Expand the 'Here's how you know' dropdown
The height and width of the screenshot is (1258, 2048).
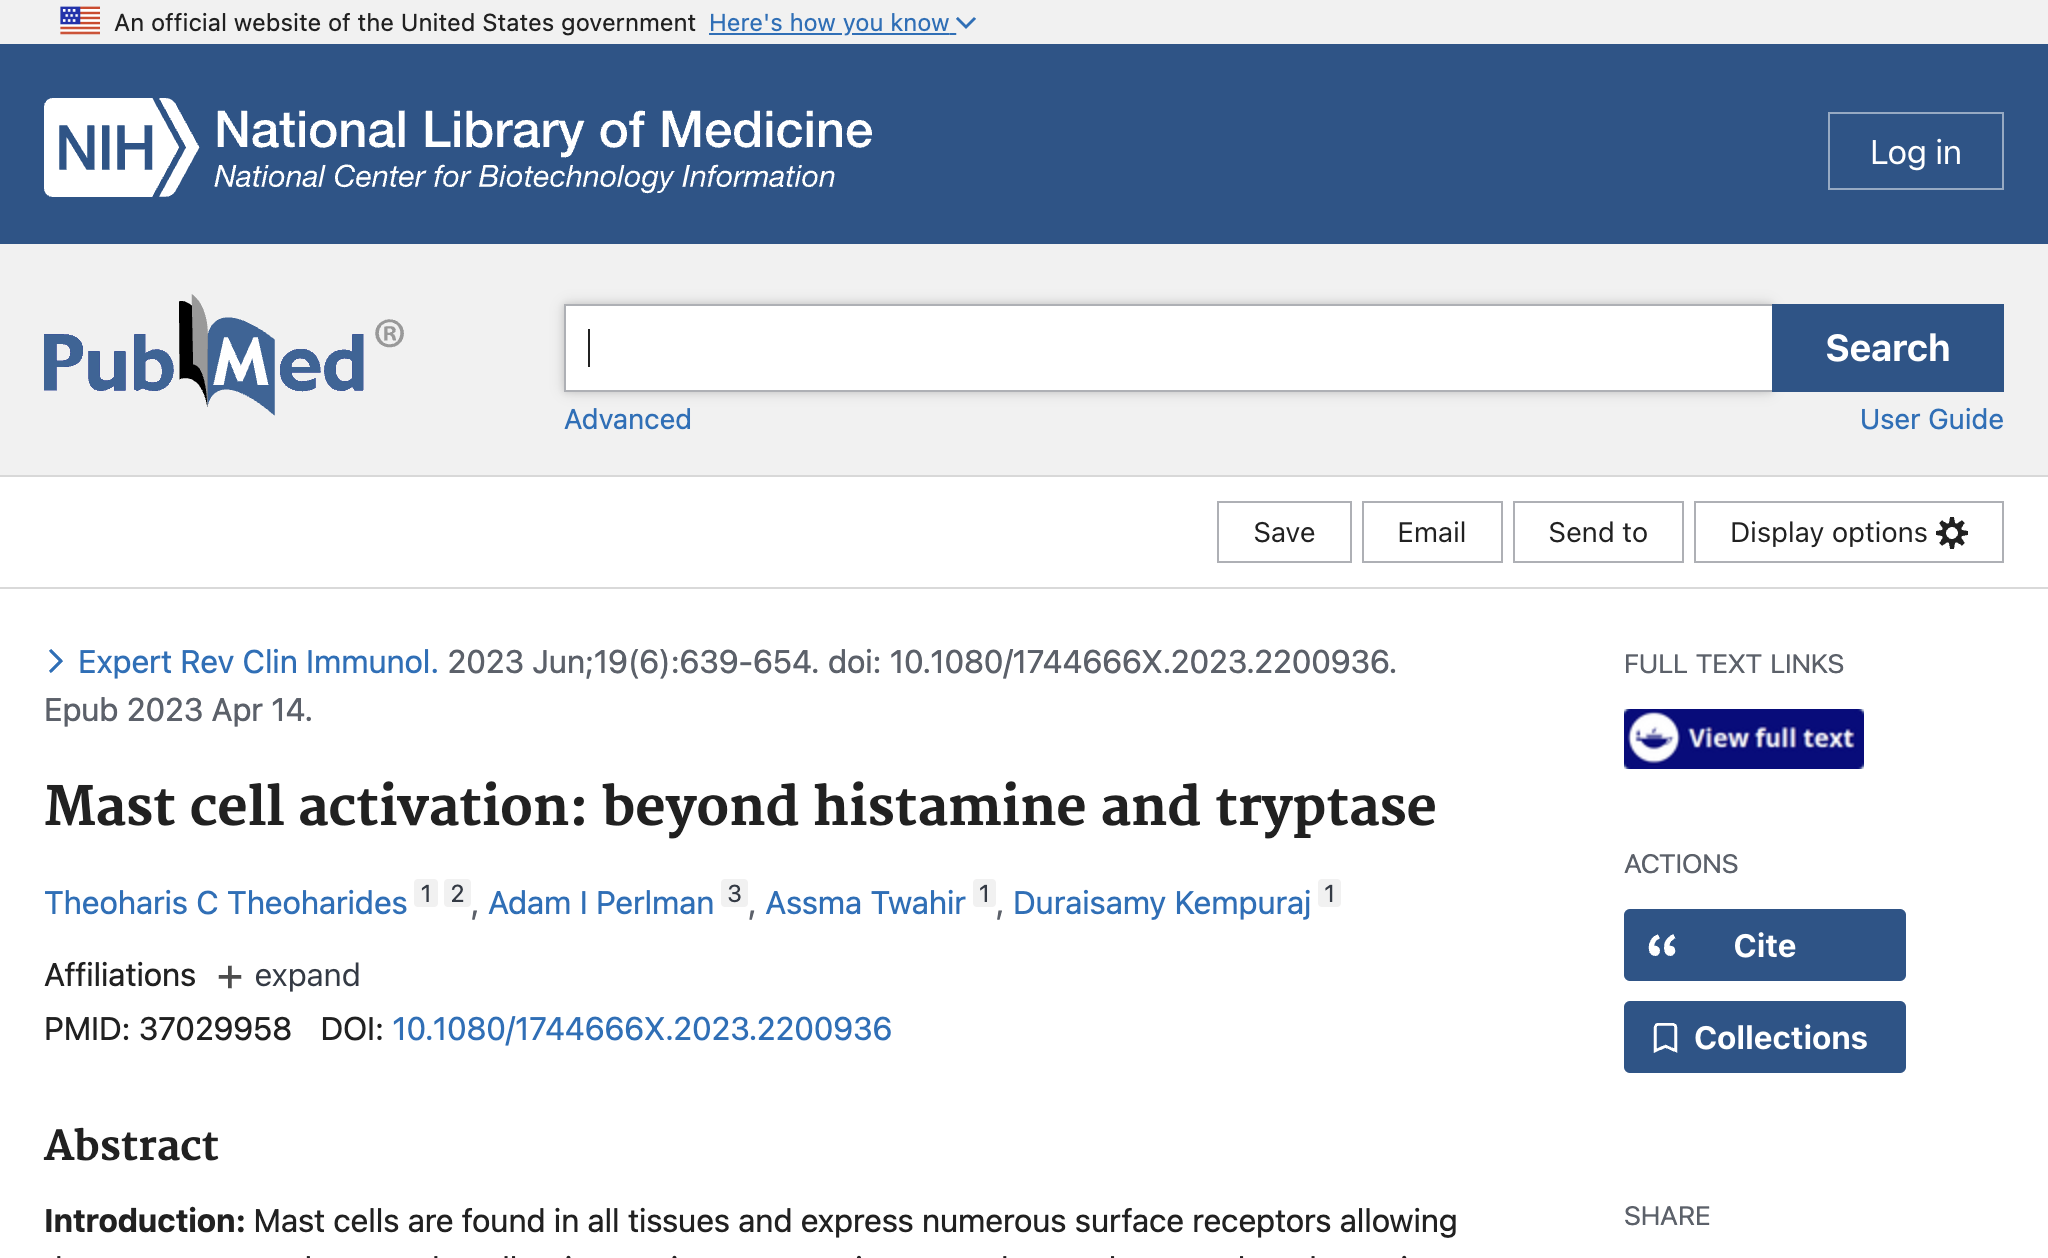pyautogui.click(x=842, y=22)
